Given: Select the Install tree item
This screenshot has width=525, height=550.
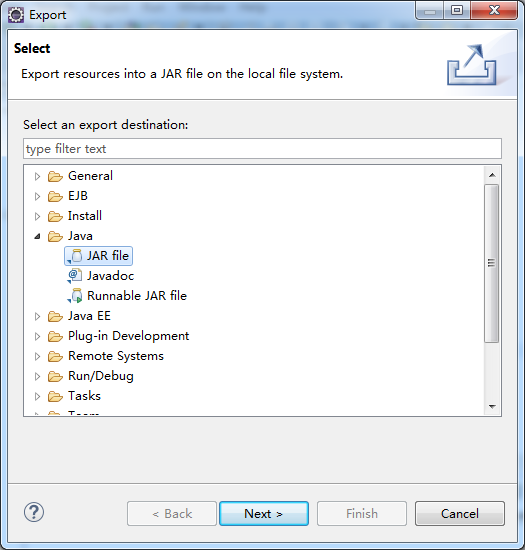Looking at the screenshot, I should pos(85,216).
